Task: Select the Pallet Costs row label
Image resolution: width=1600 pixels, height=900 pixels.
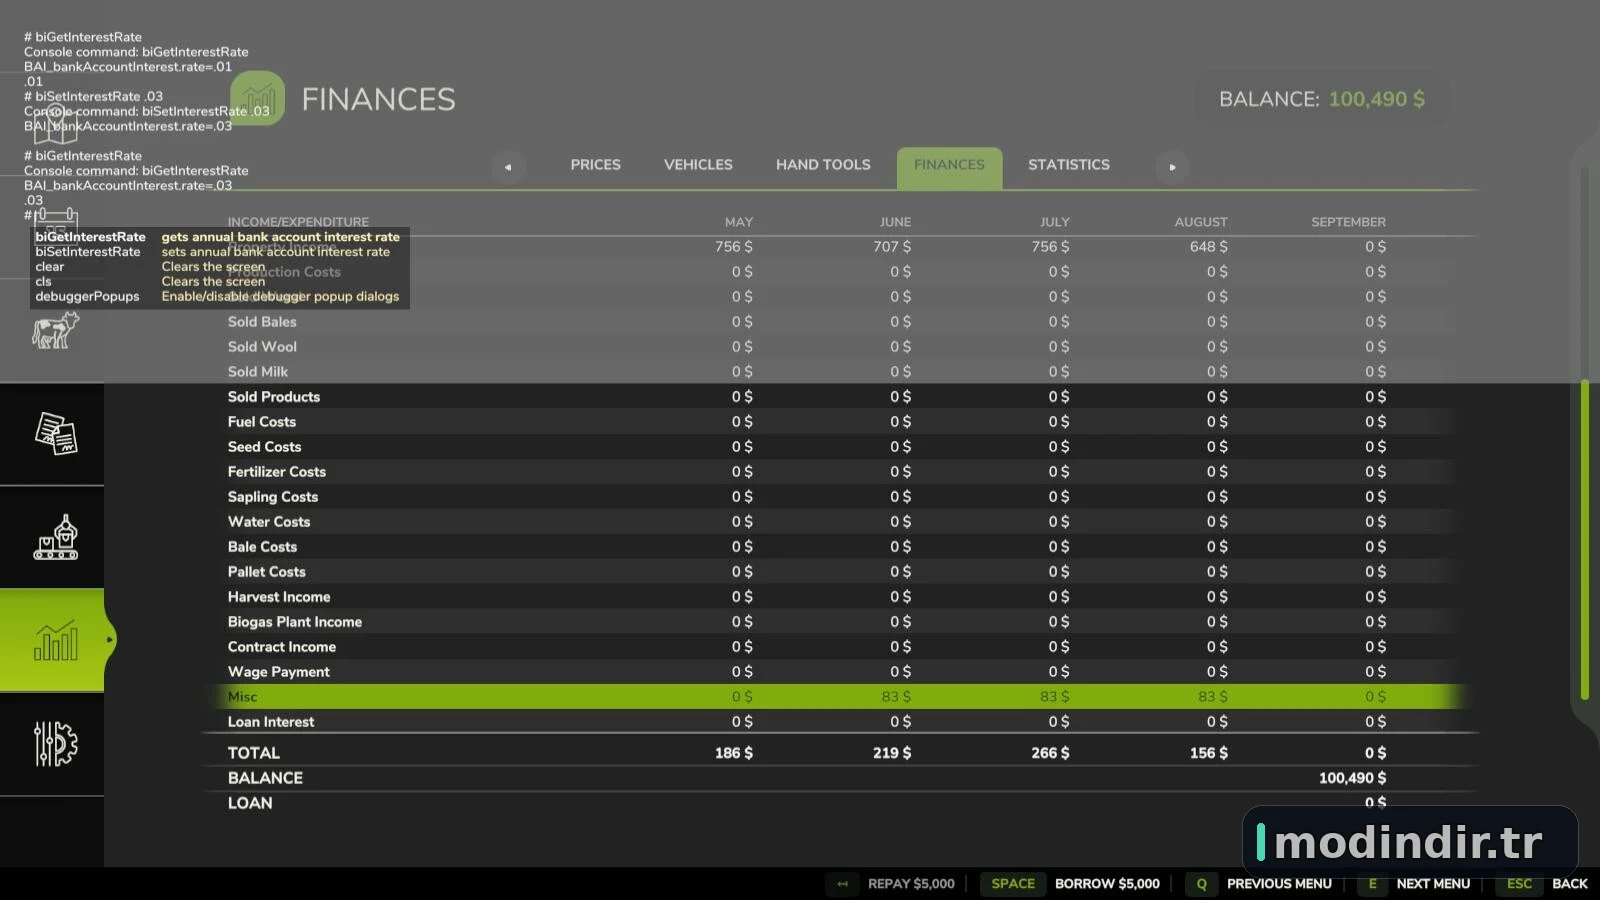Action: click(x=266, y=572)
